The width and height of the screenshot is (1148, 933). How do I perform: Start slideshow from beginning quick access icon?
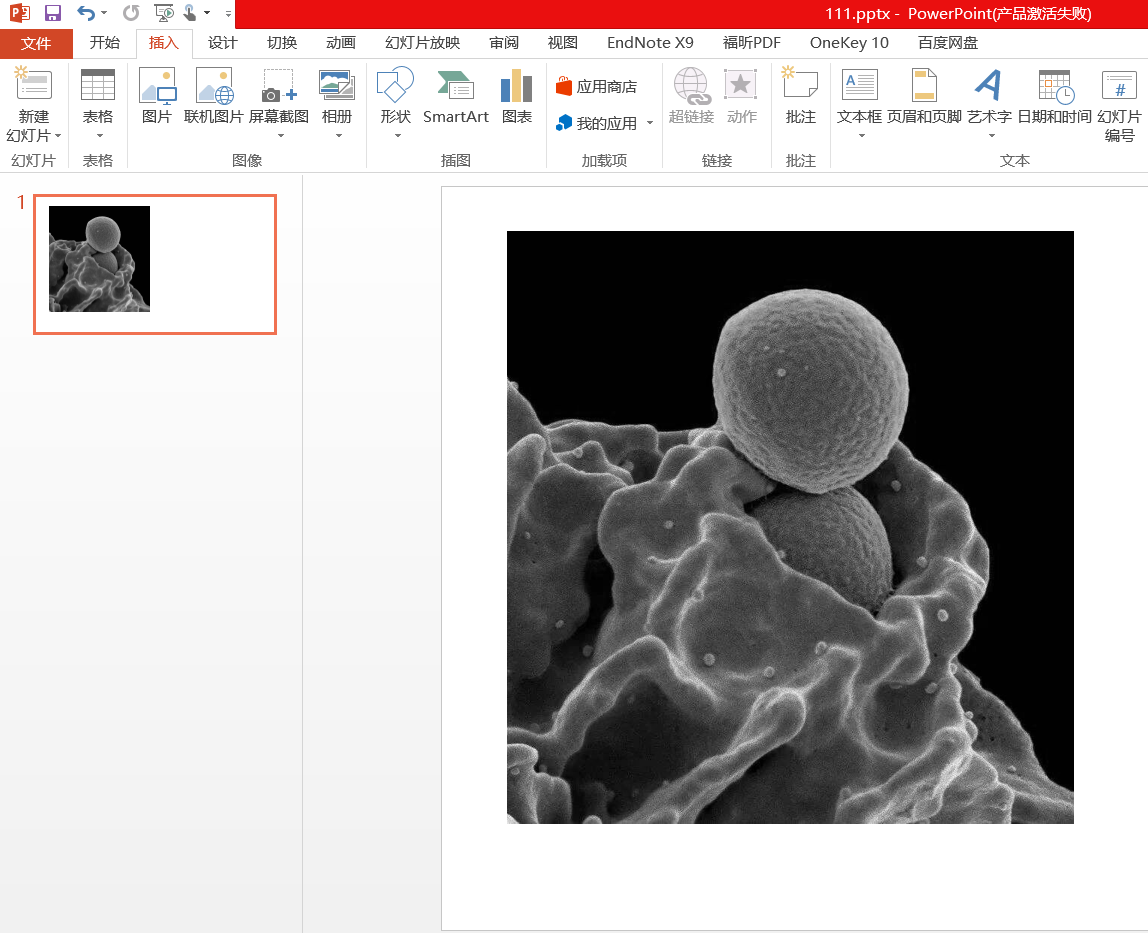click(x=164, y=13)
